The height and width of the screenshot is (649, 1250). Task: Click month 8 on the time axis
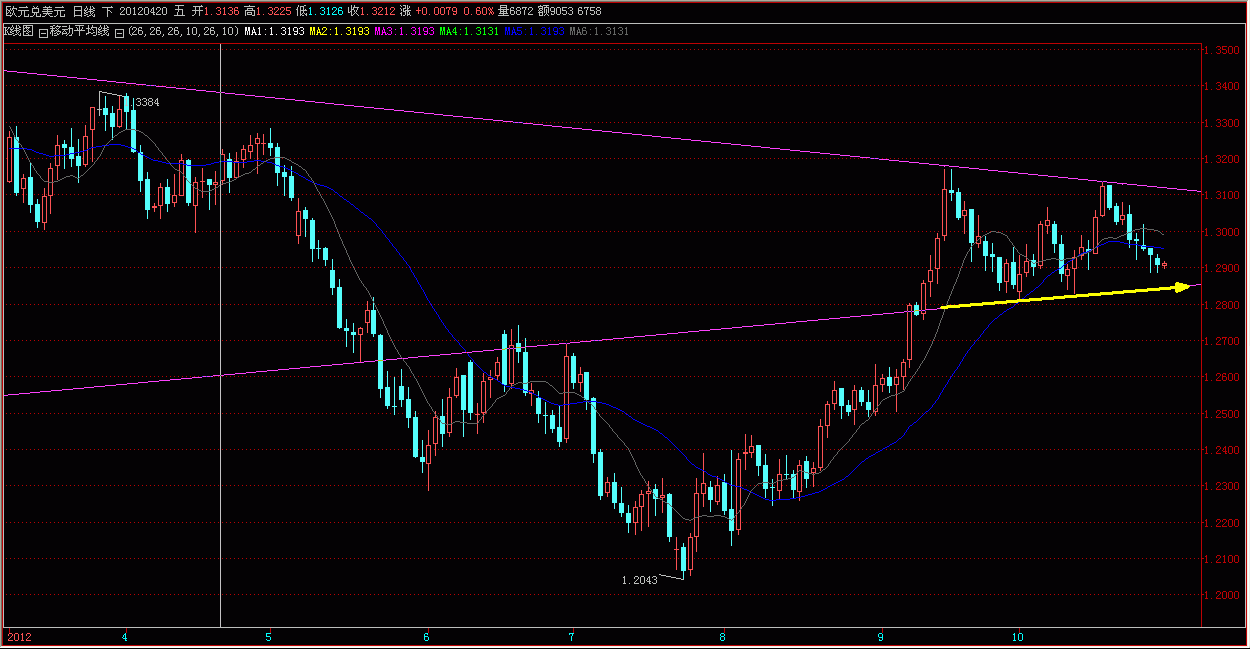(722, 636)
